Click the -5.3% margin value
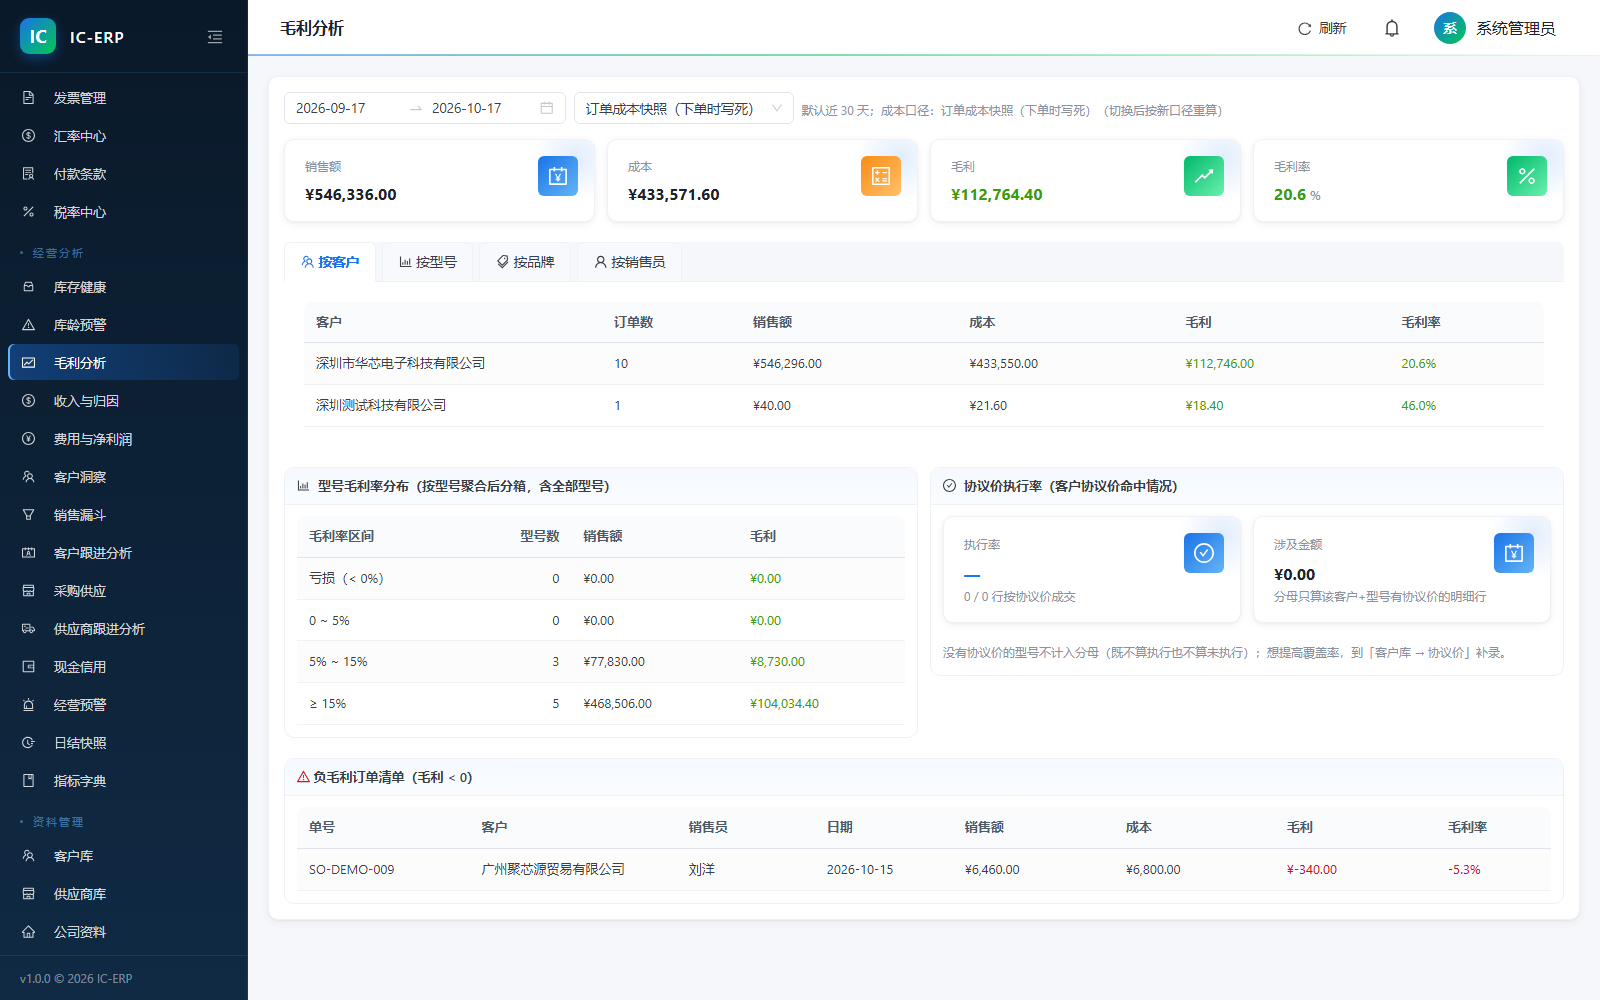 1464,870
